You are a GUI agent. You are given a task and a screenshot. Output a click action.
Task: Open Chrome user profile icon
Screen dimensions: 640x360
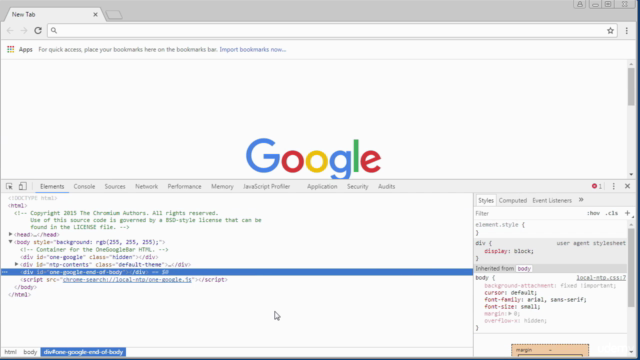click(580, 4)
